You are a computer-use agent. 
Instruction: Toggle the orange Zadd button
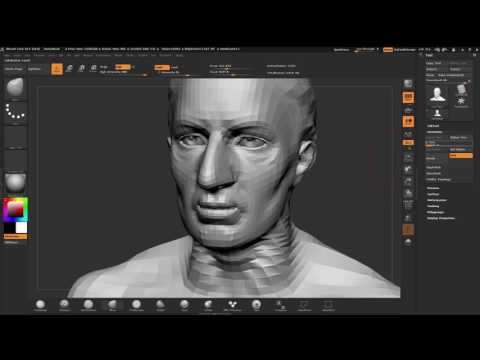tap(162, 67)
